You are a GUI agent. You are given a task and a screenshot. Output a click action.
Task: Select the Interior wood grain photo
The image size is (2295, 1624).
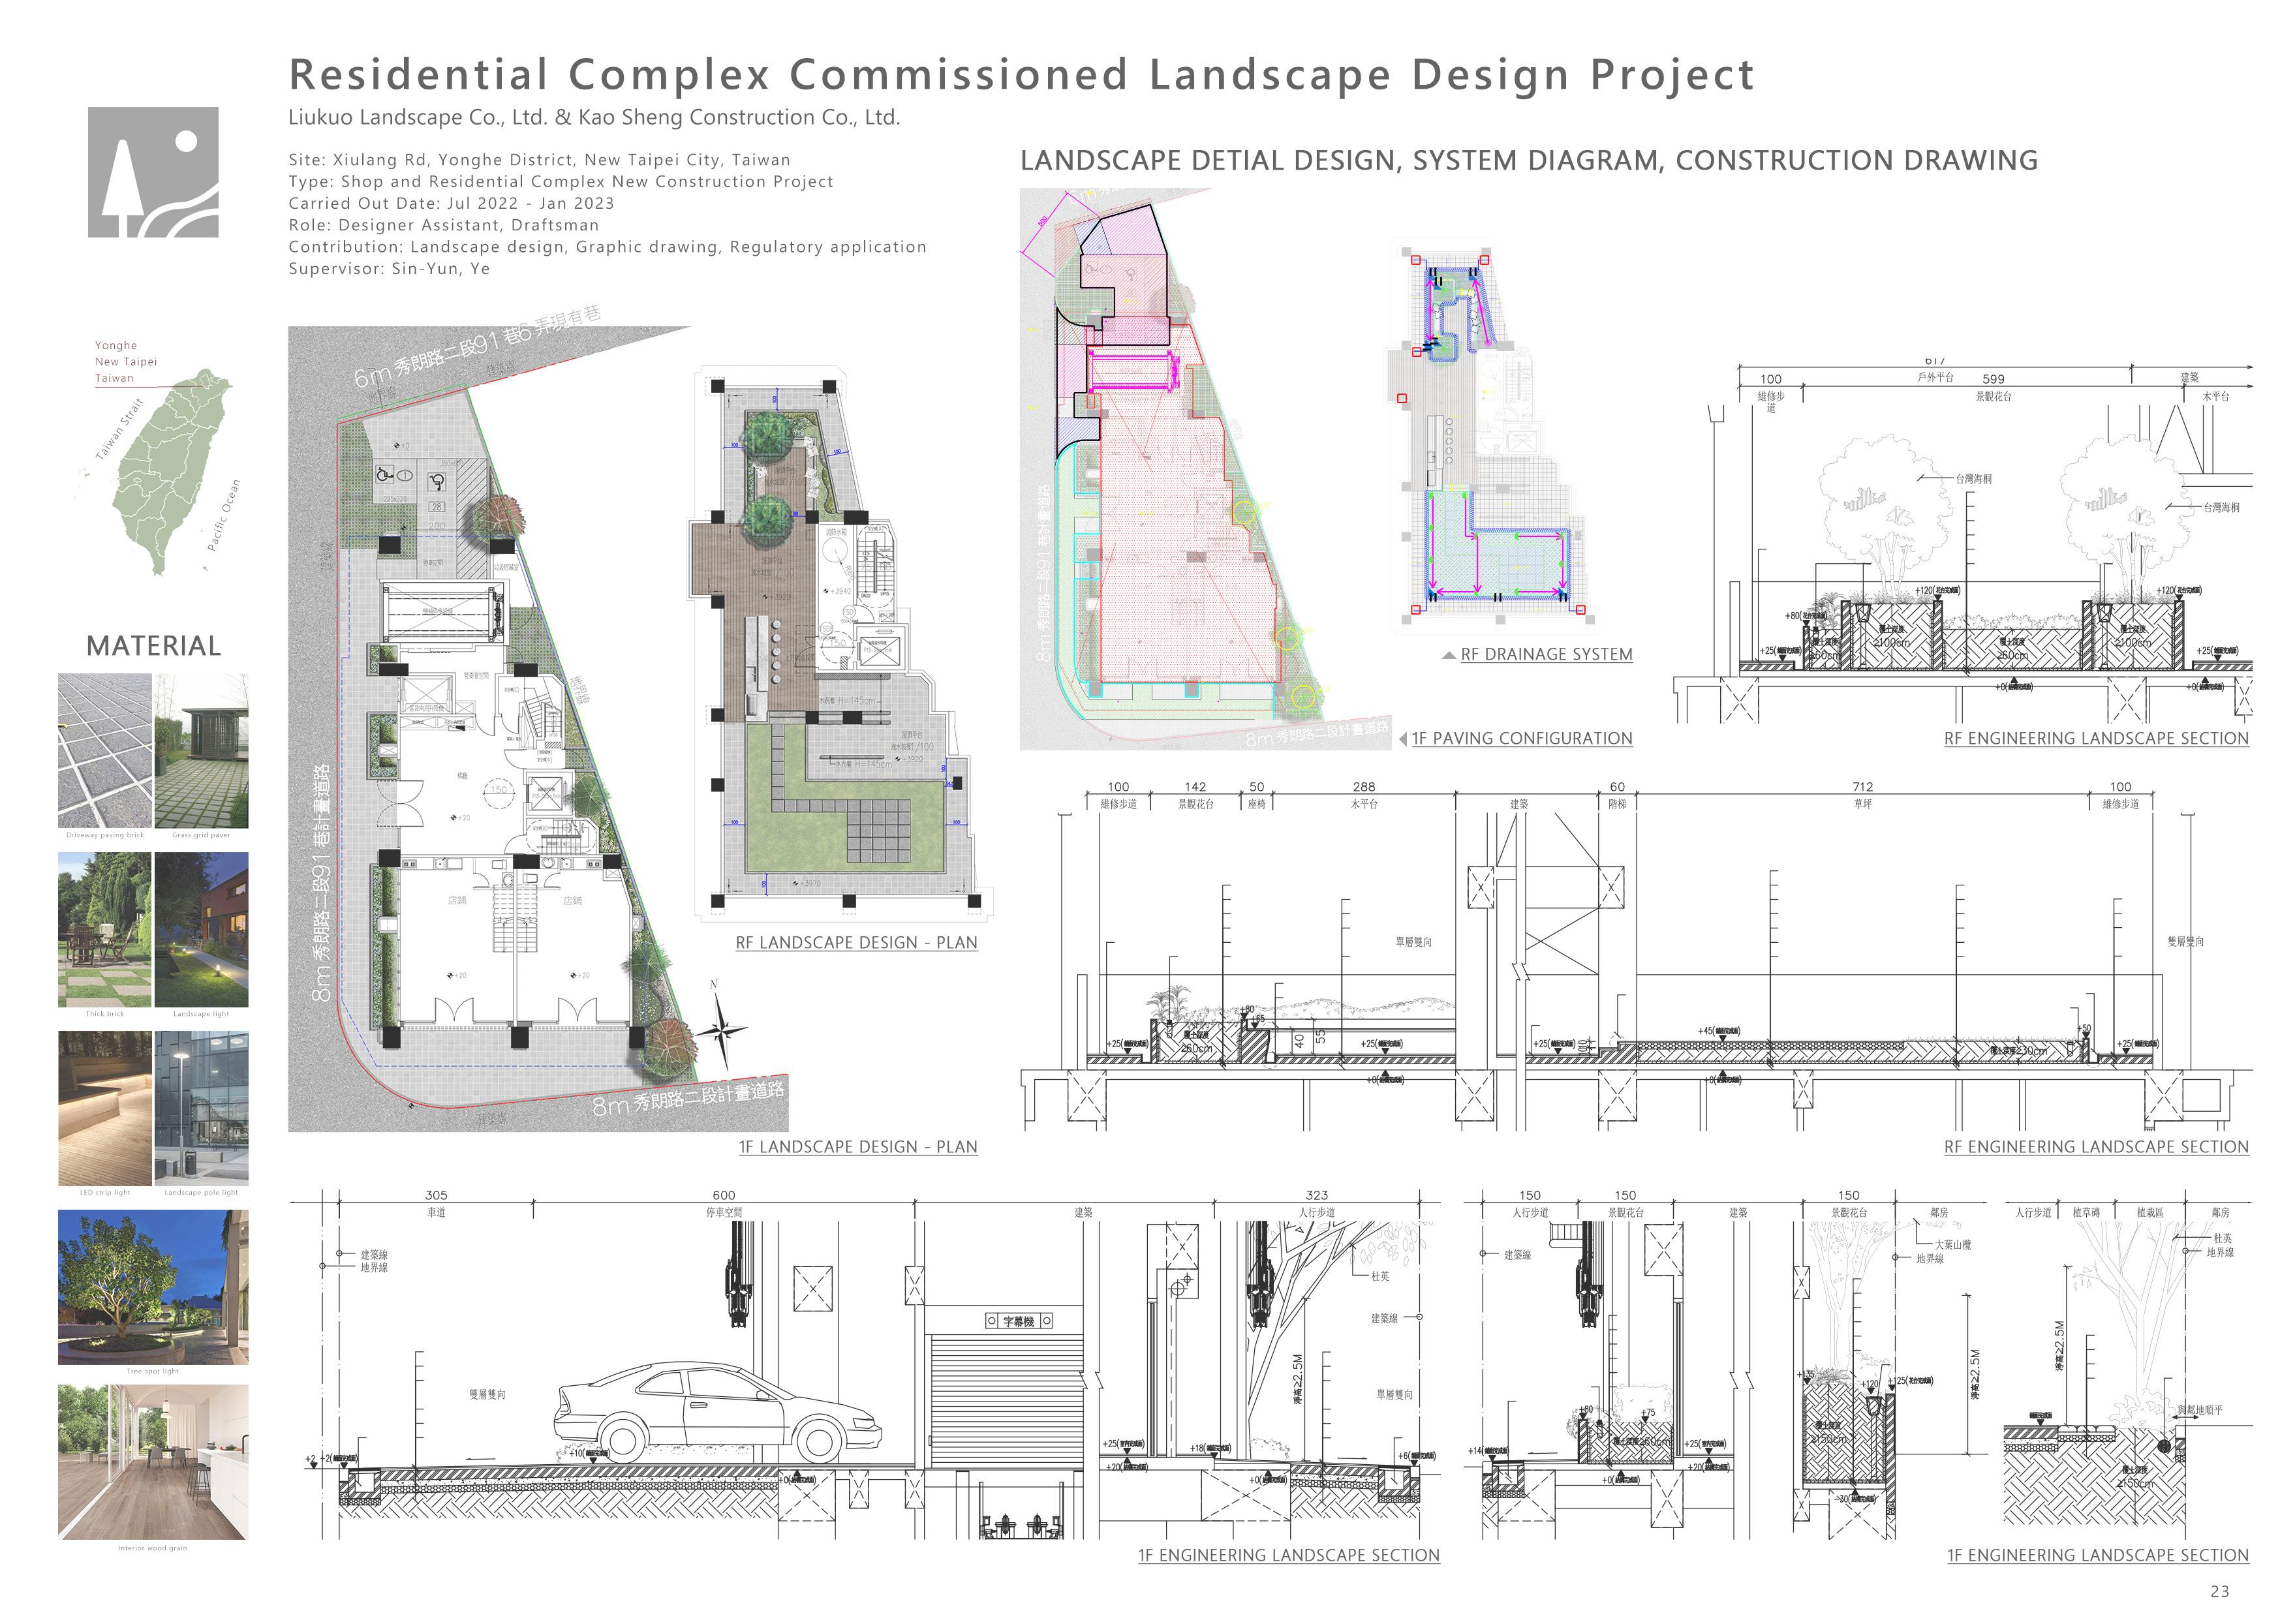[153, 1462]
